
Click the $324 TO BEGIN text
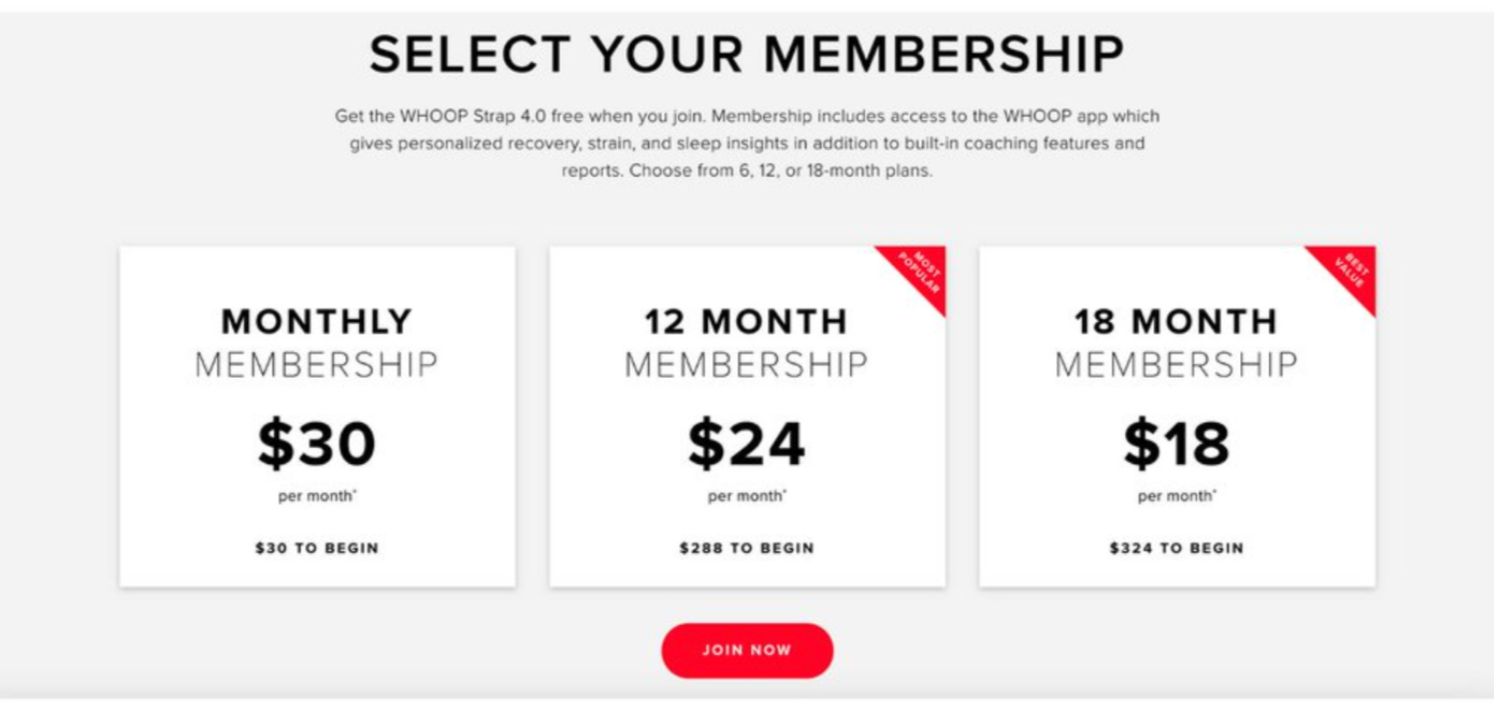click(x=1177, y=548)
